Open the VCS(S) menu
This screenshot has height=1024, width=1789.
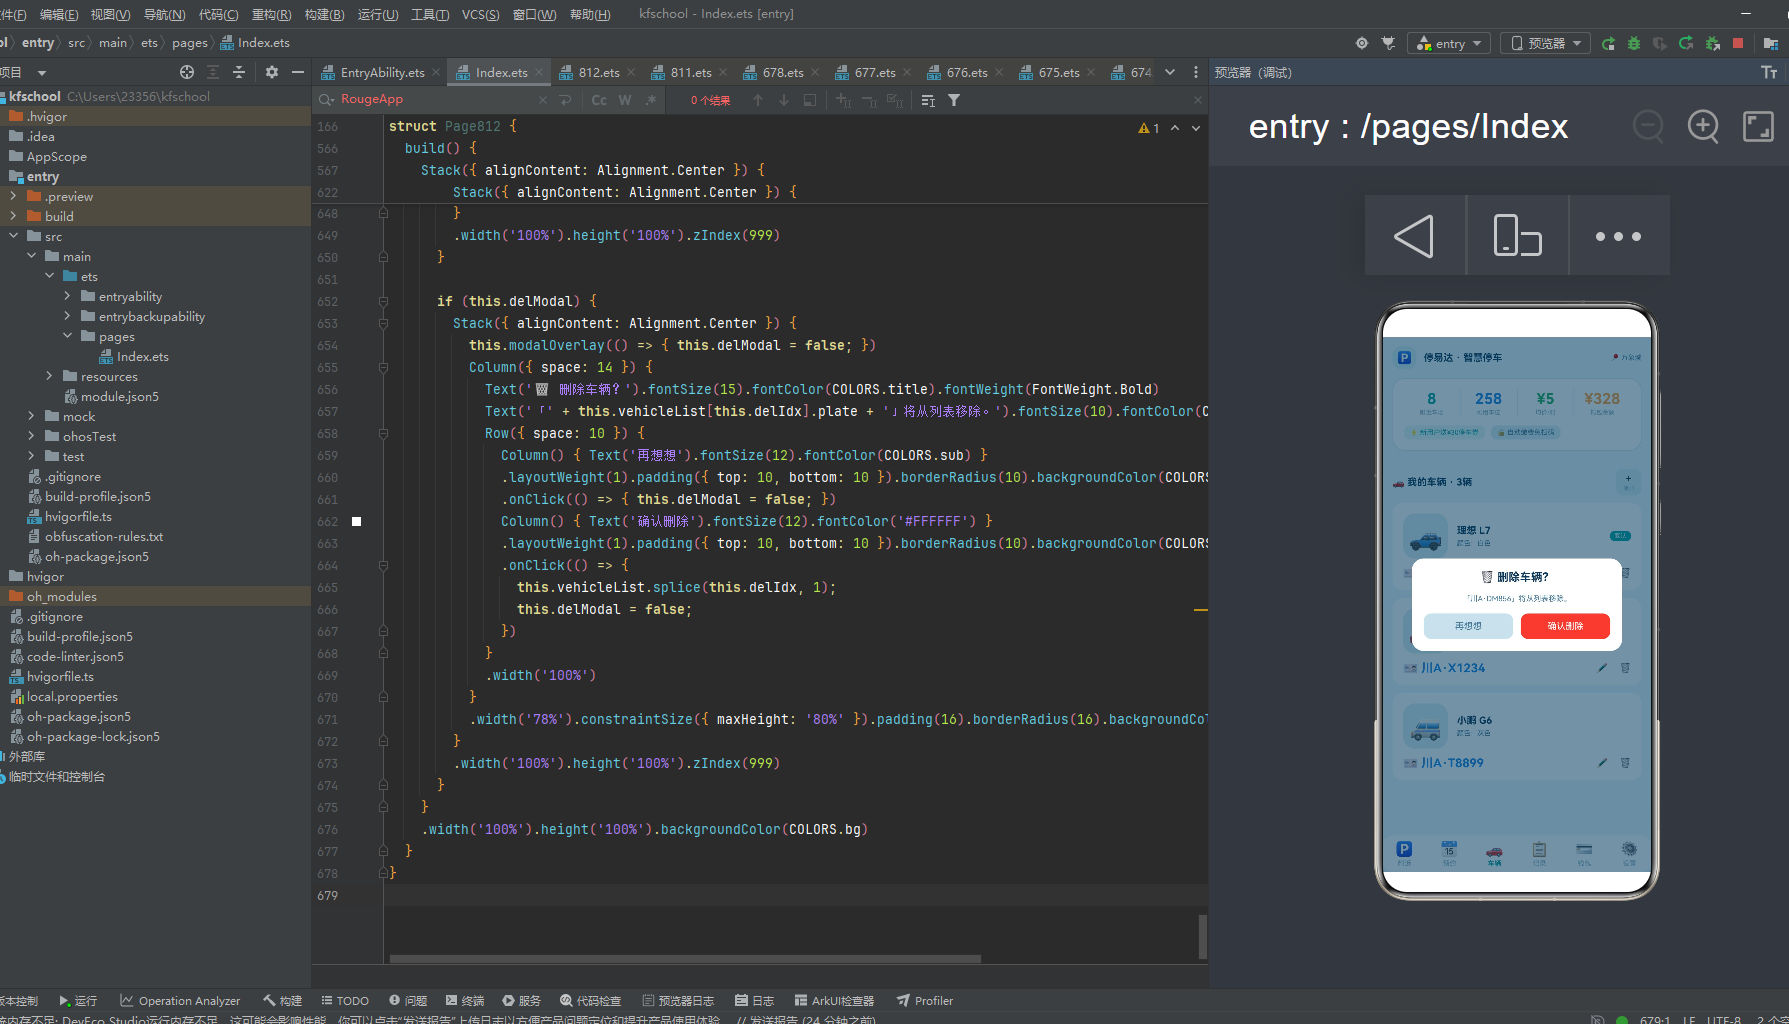point(480,14)
